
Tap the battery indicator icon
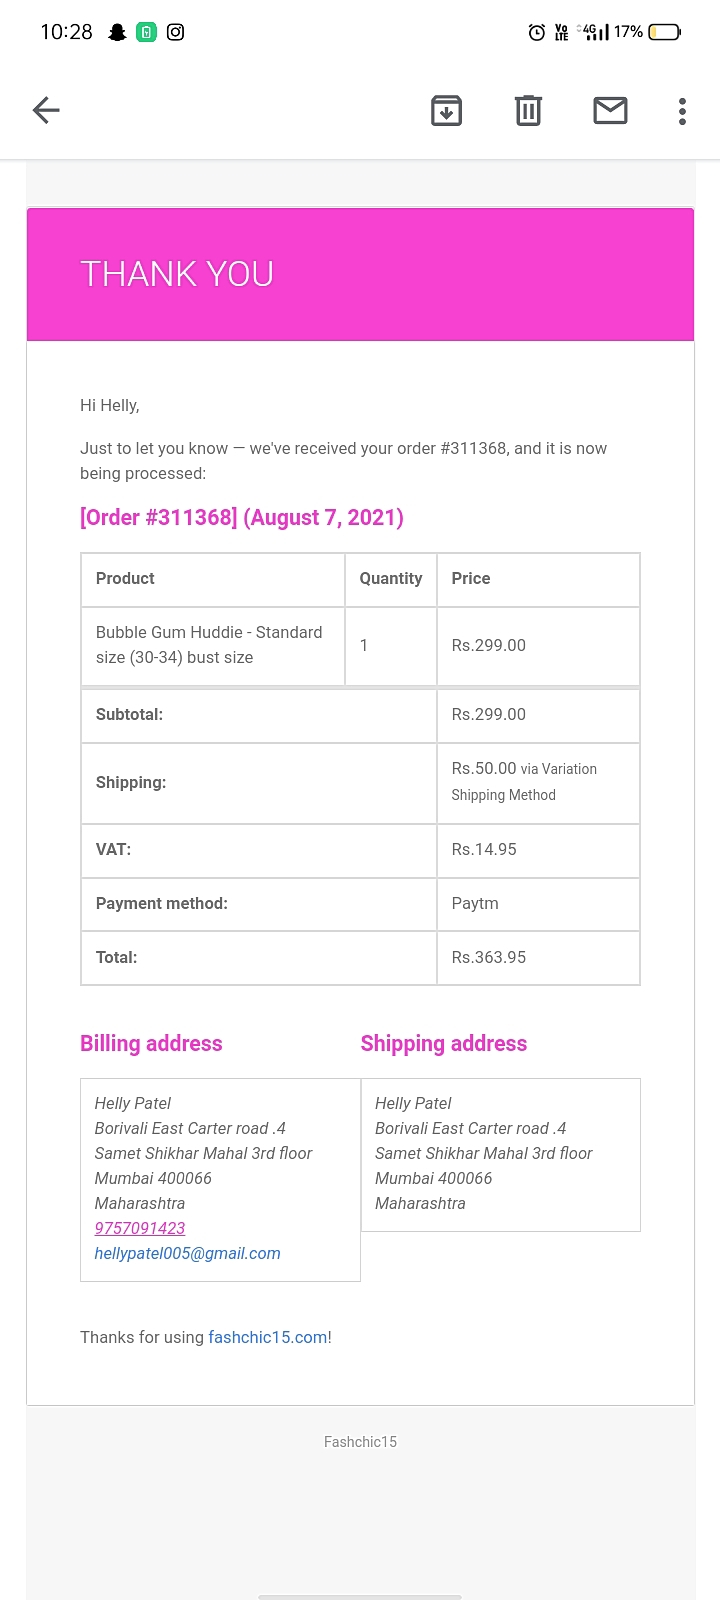[x=664, y=32]
